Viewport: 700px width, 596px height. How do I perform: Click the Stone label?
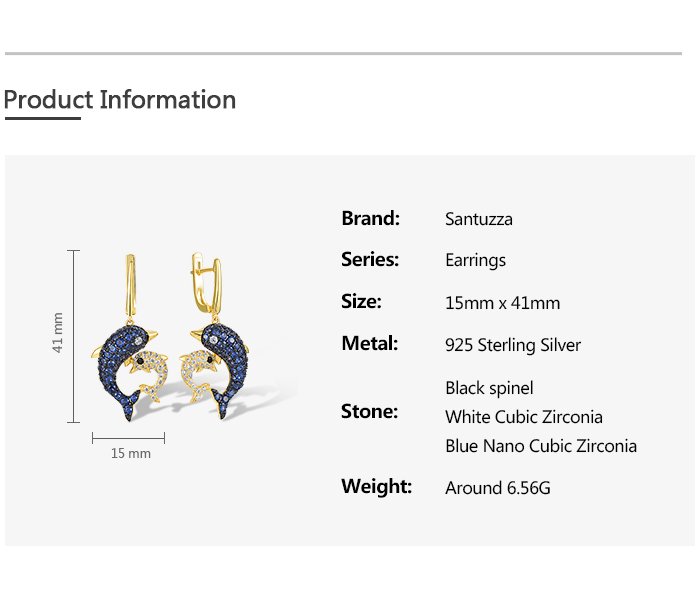click(x=369, y=412)
